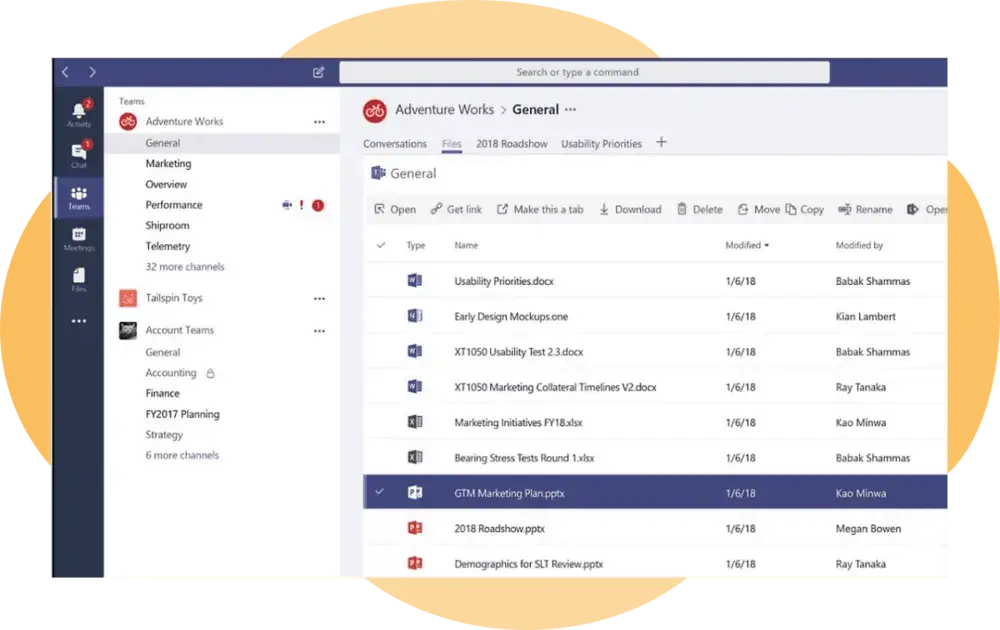
Task: Switch to the Conversations tab
Action: point(395,144)
